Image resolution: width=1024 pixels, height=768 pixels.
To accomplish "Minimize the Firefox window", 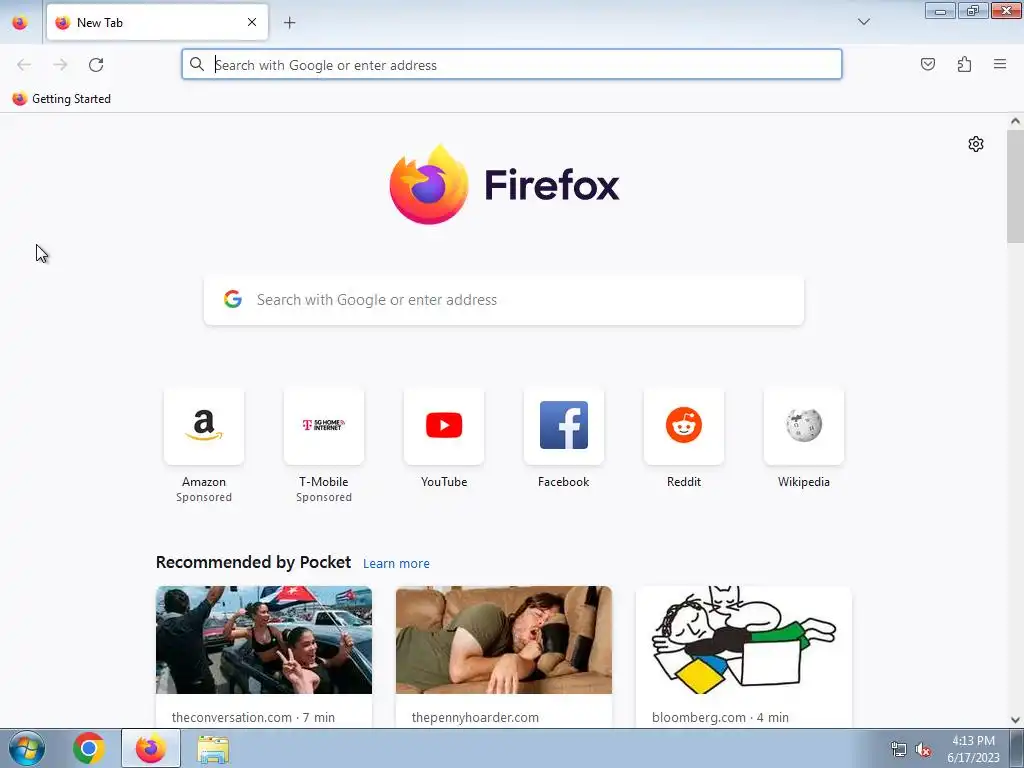I will (x=940, y=11).
